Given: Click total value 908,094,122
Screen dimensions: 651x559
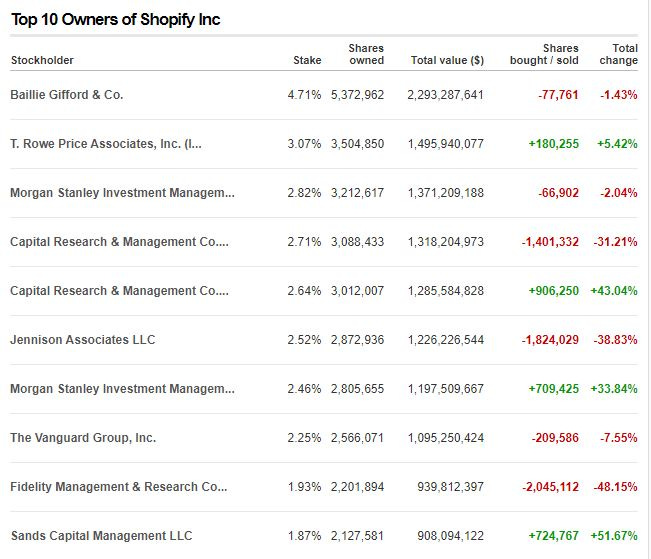Looking at the screenshot, I should click(450, 536).
